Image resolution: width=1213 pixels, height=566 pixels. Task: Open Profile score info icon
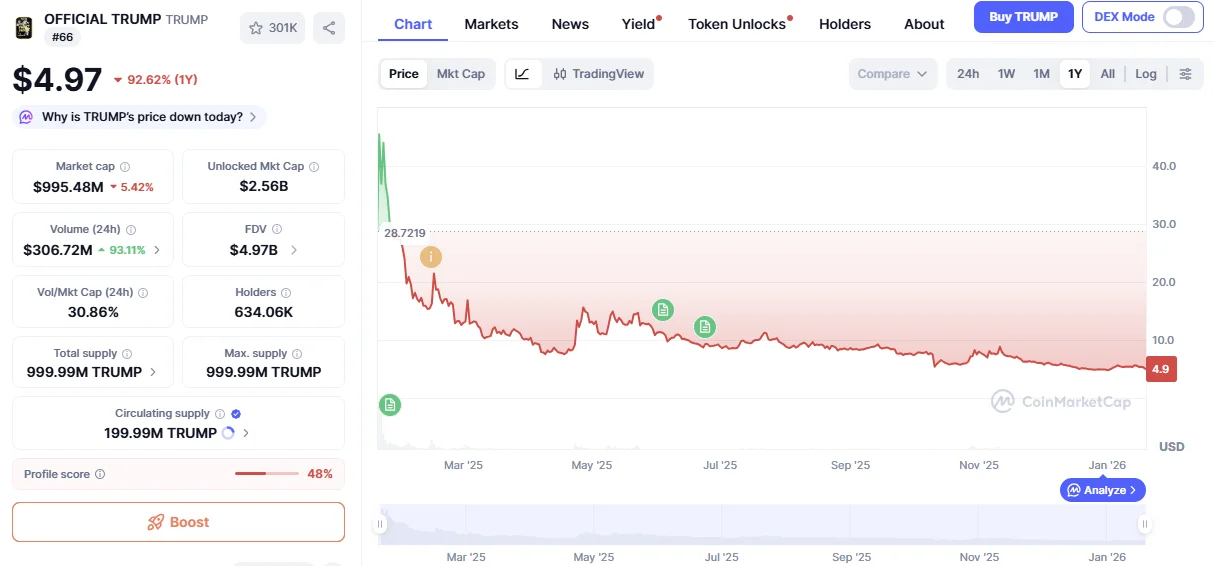click(x=100, y=475)
